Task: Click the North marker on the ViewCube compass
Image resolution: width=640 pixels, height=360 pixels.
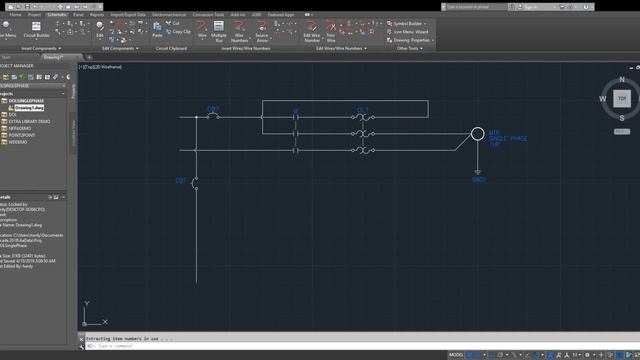Action: (x=622, y=79)
